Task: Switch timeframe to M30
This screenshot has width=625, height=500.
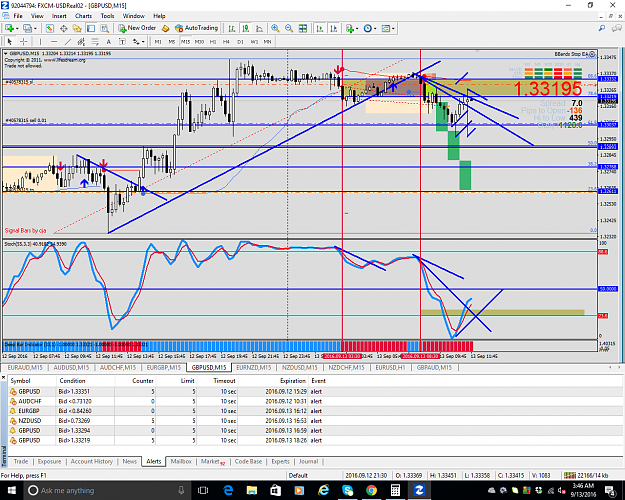Action: pos(199,42)
